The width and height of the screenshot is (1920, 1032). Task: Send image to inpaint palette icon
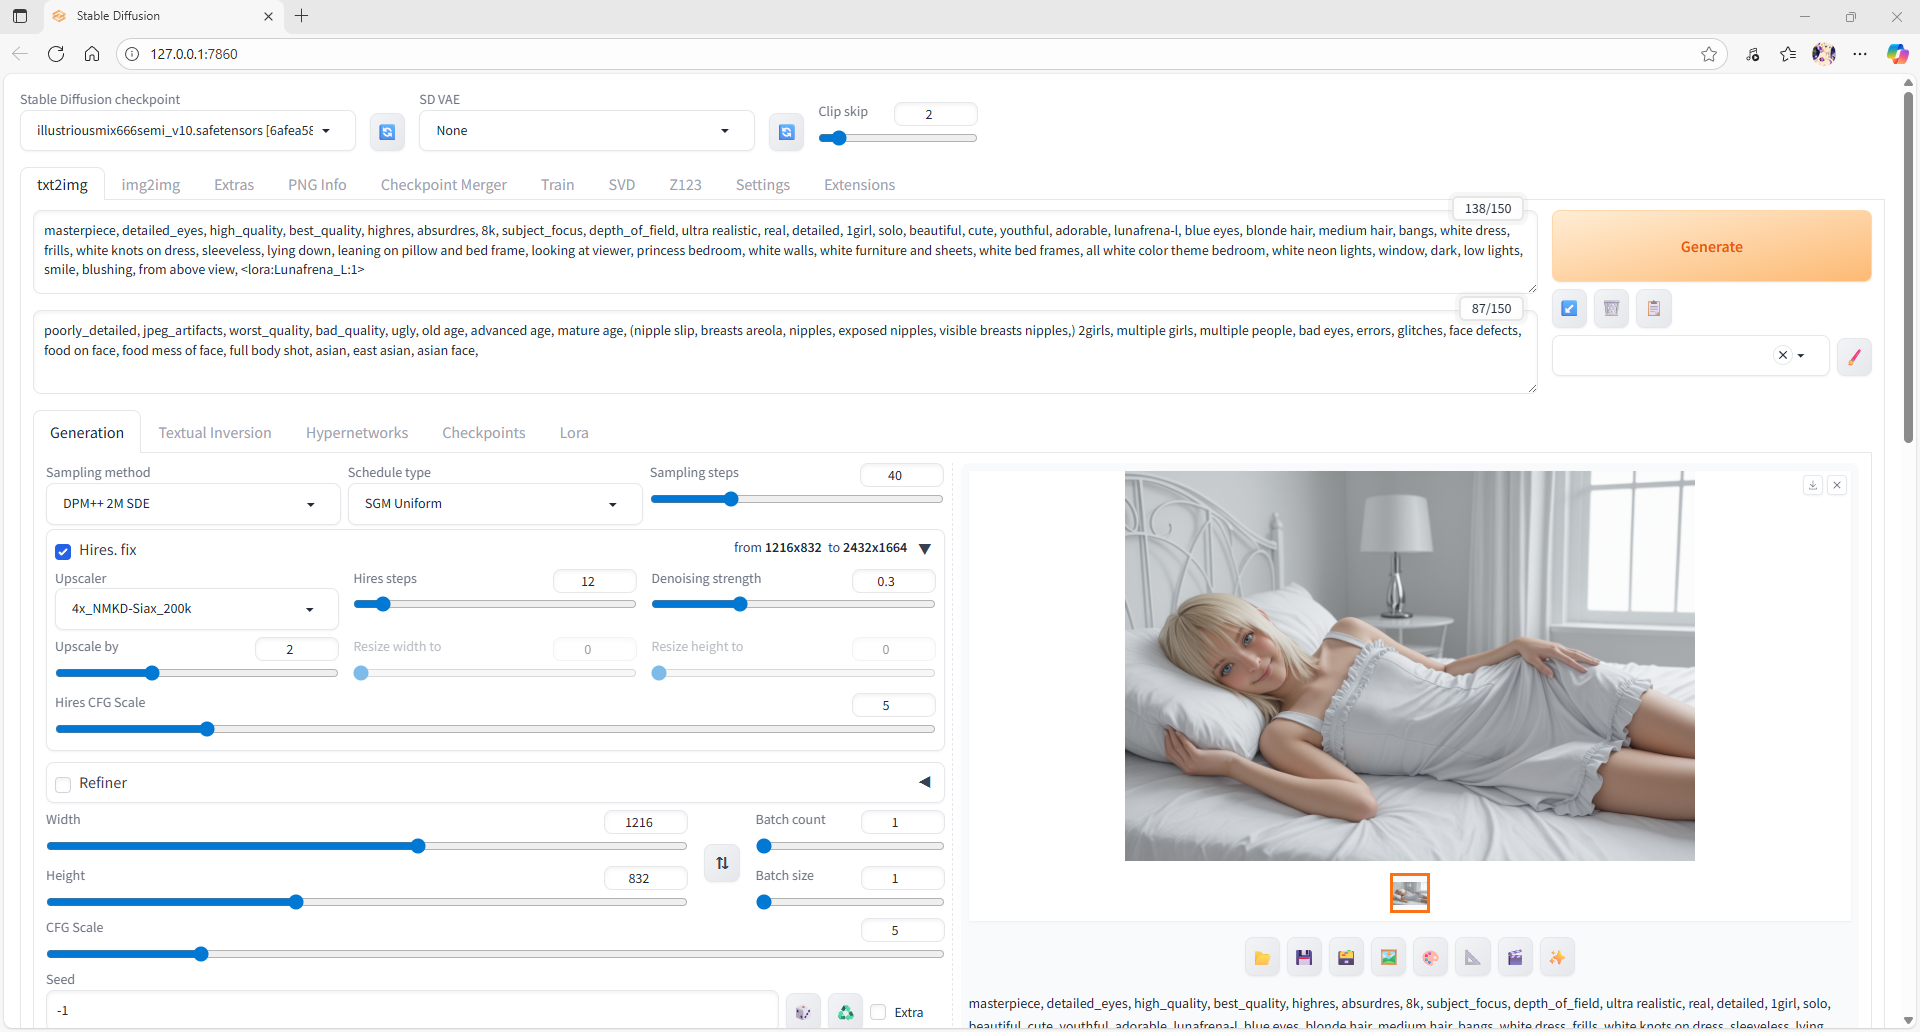pyautogui.click(x=1430, y=958)
